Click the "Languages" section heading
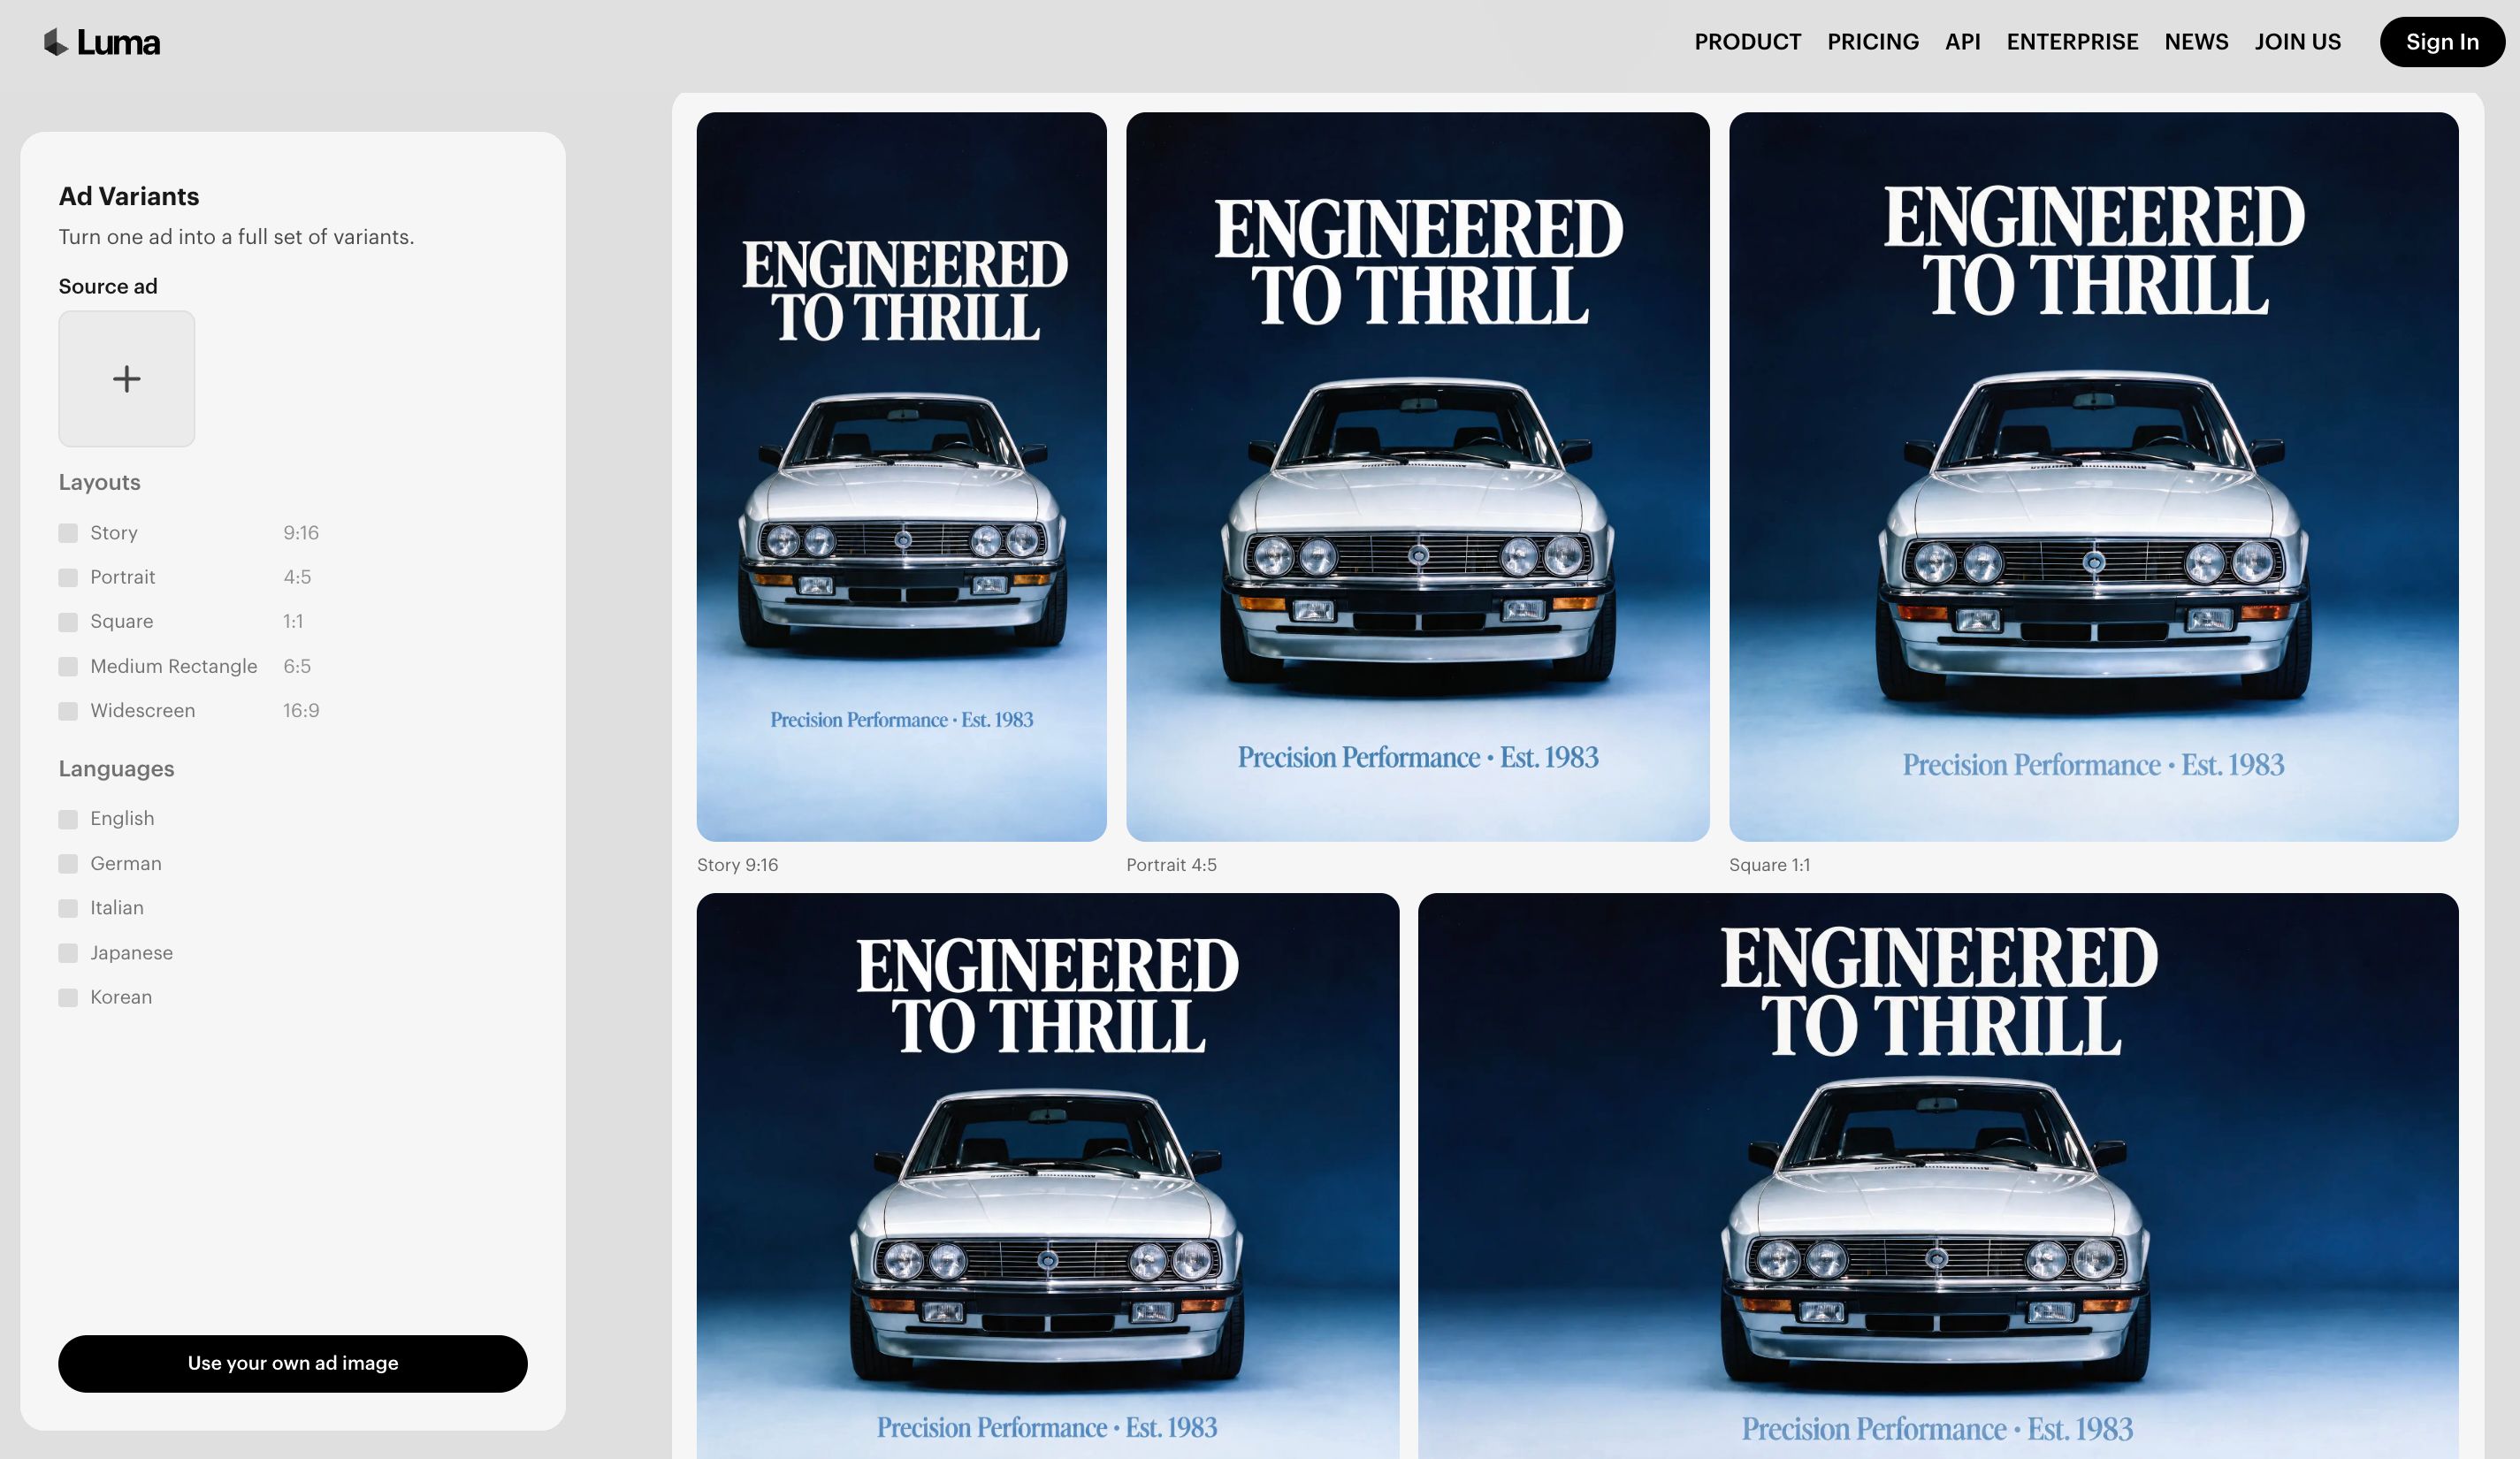The width and height of the screenshot is (2520, 1459). 116,769
